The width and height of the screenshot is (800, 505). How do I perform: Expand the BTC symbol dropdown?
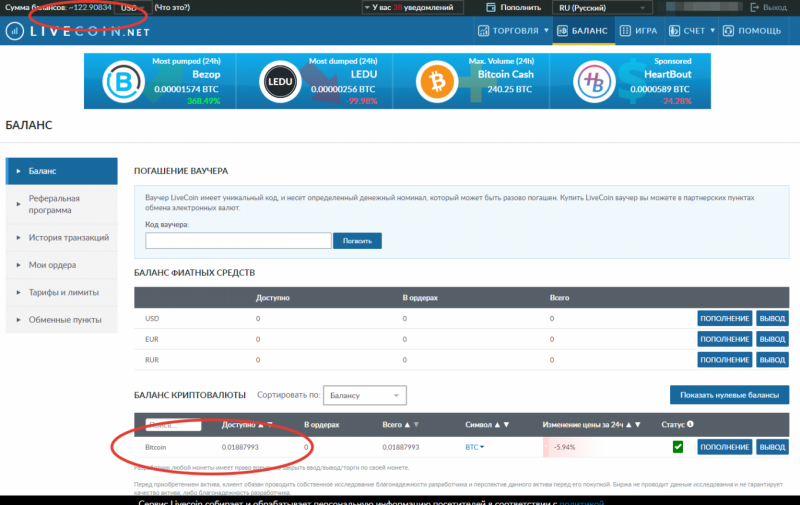pyautogui.click(x=482, y=447)
